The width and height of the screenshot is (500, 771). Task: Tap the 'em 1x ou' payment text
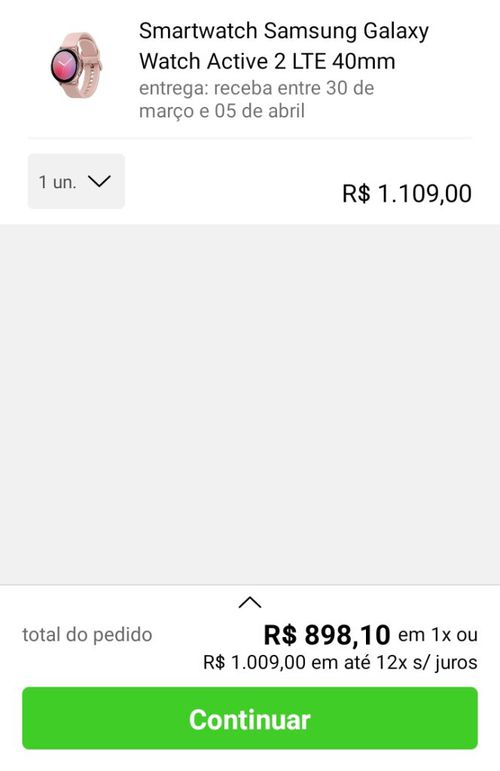click(x=438, y=635)
